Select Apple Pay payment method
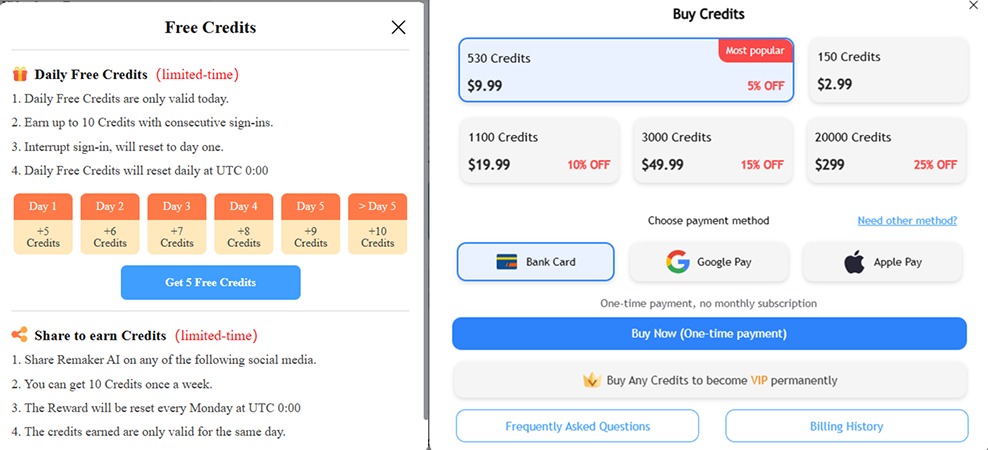Screen dimensions: 988x450 coord(883,262)
